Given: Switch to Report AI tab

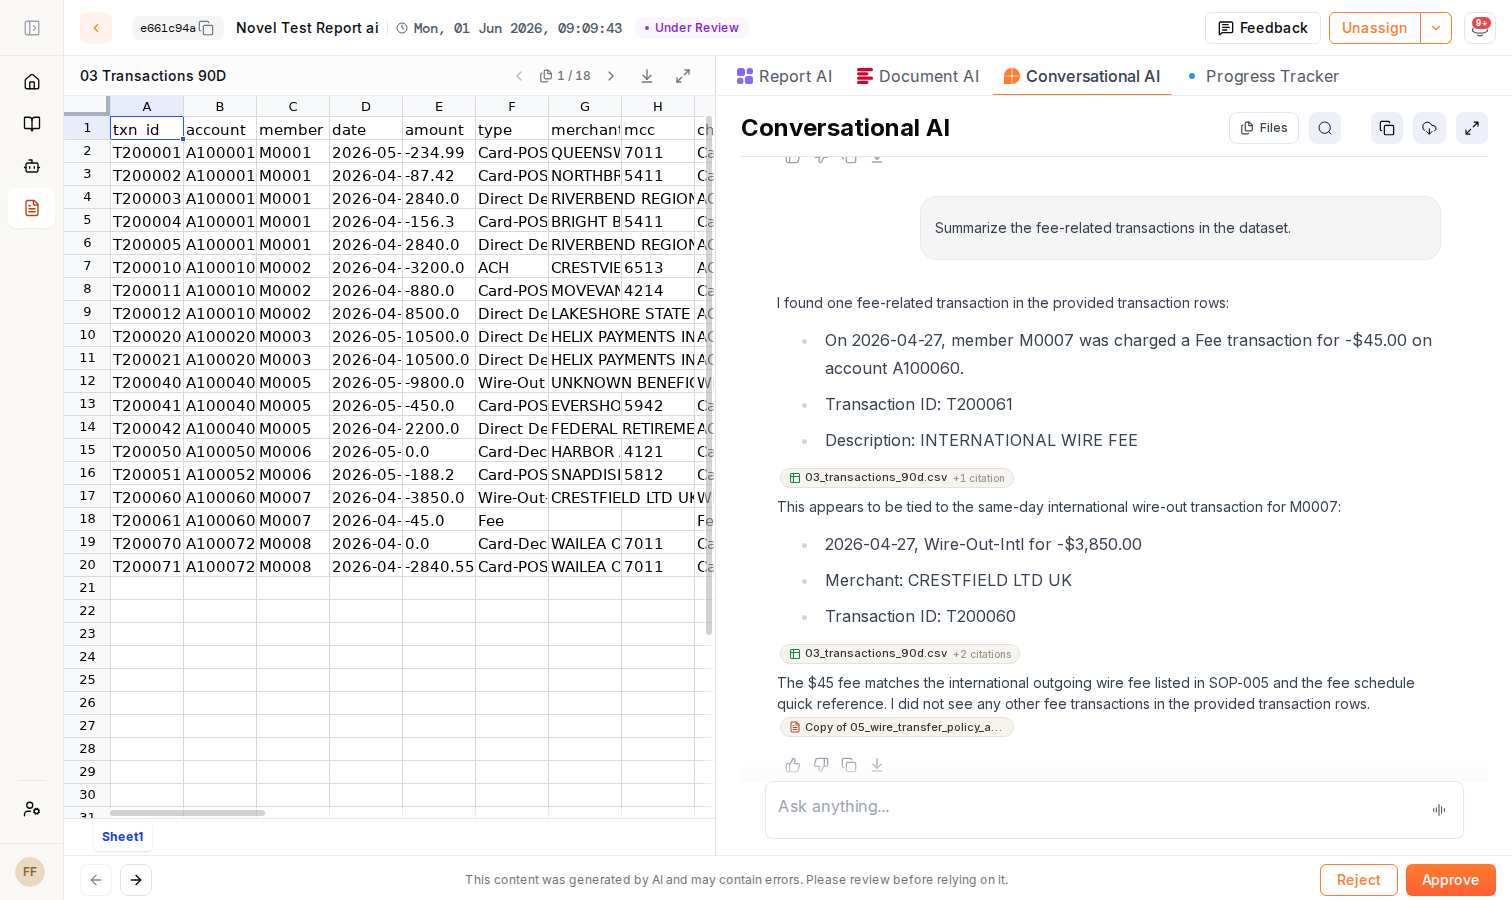Looking at the screenshot, I should [784, 76].
